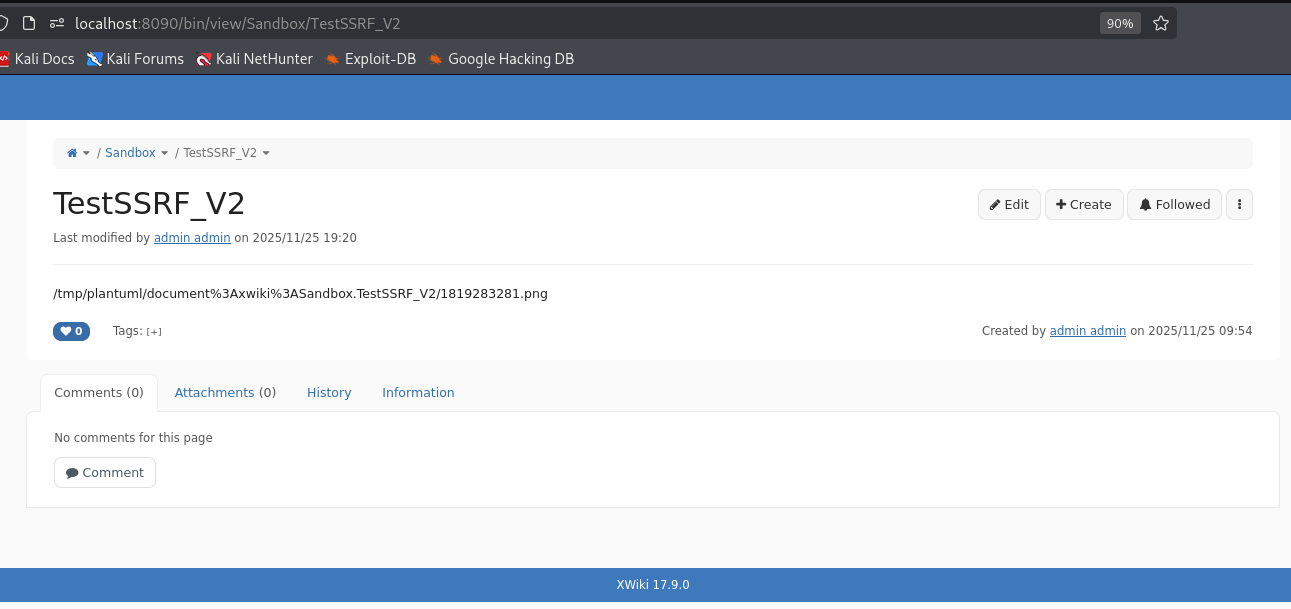Open the Kali Docs bookmark

tap(37, 59)
